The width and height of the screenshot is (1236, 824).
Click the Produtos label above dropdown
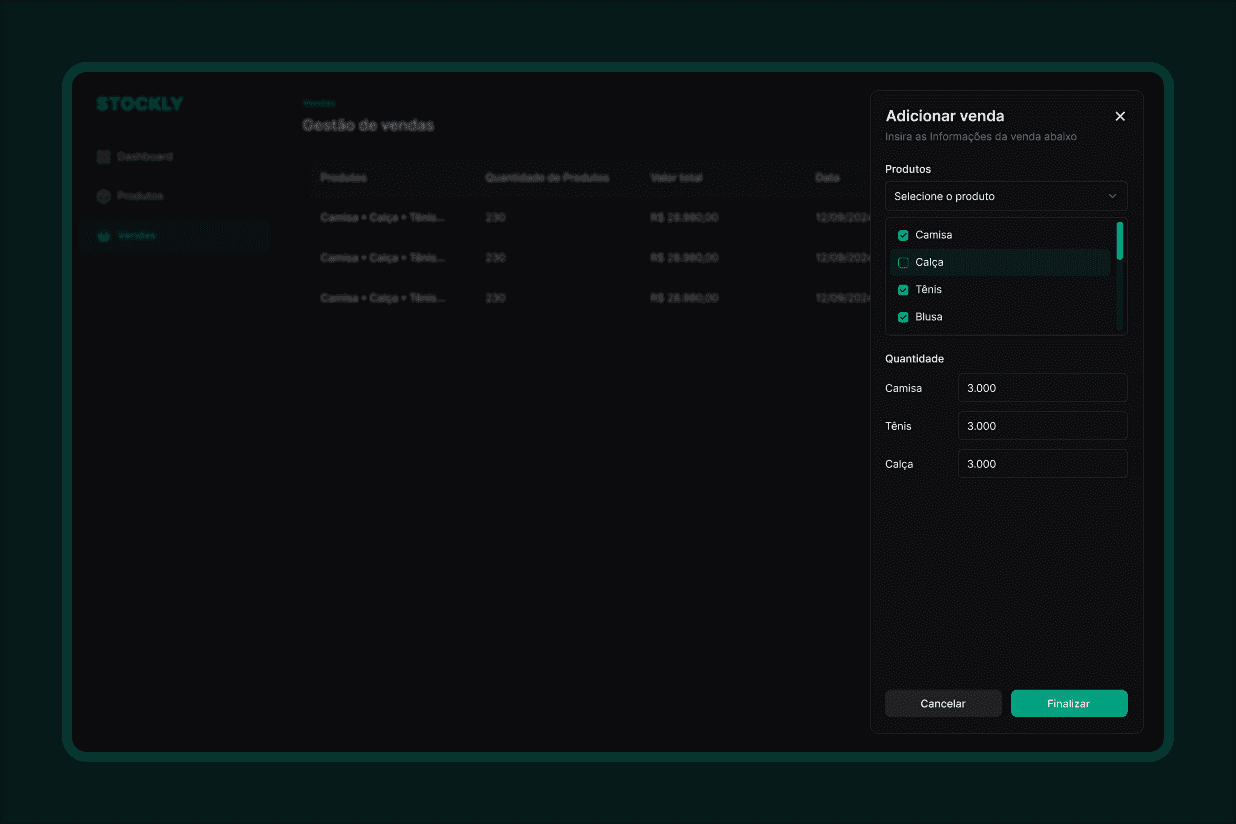pos(908,169)
